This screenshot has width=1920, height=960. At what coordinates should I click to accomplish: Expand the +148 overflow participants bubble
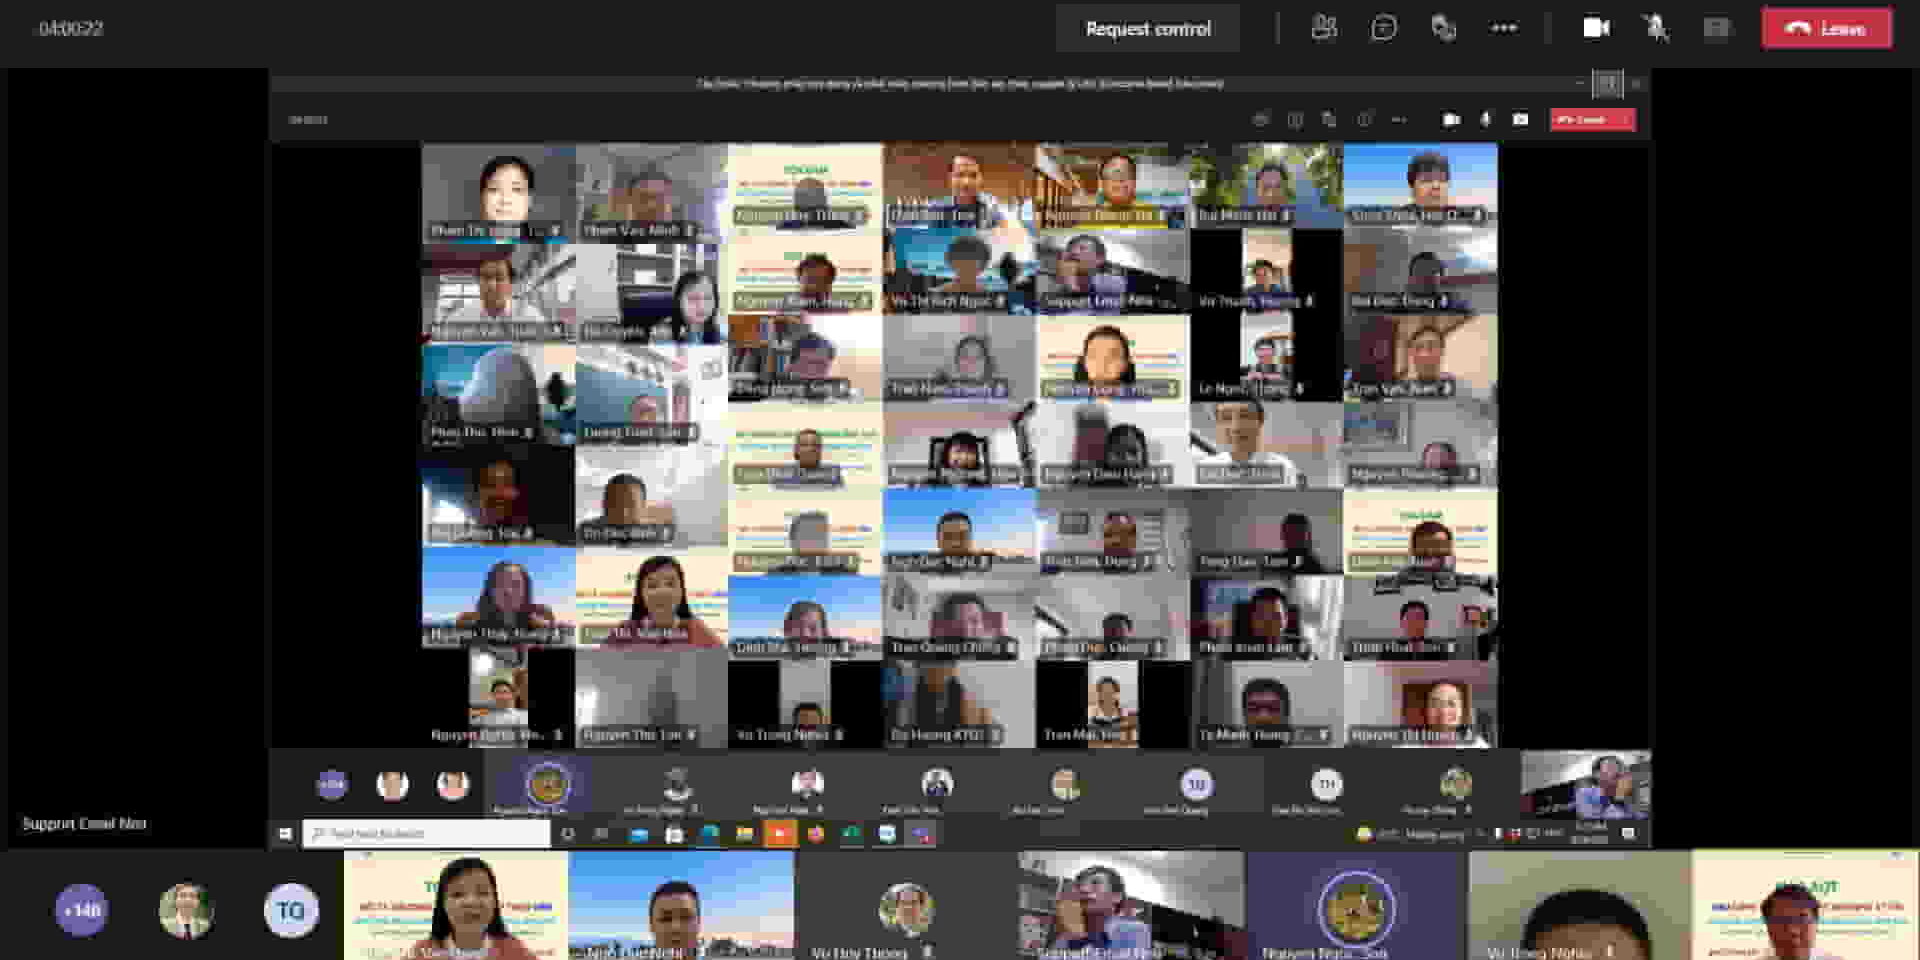pyautogui.click(x=82, y=910)
